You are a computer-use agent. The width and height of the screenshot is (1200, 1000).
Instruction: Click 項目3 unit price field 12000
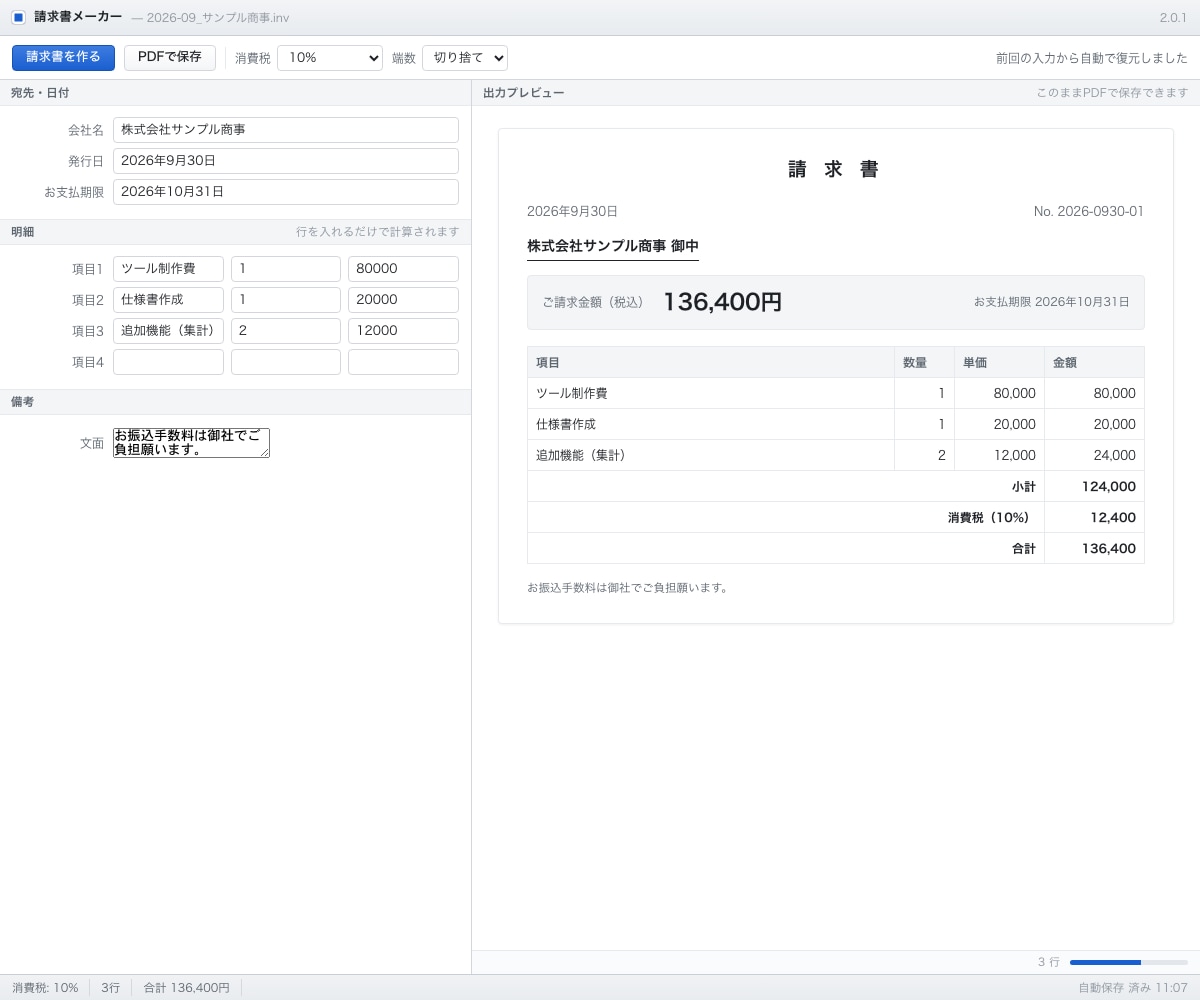point(403,331)
